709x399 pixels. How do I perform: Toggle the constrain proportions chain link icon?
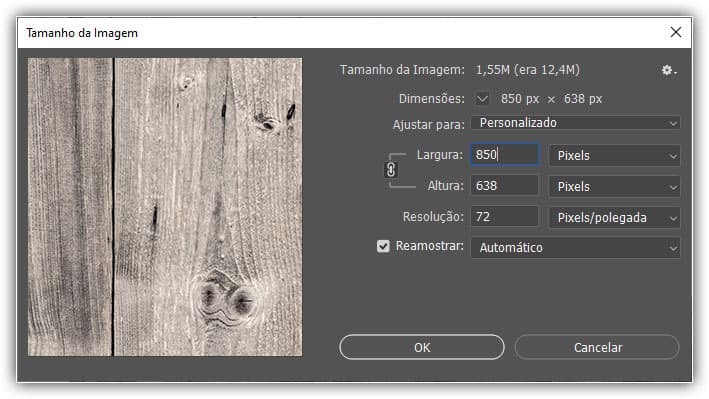[391, 170]
